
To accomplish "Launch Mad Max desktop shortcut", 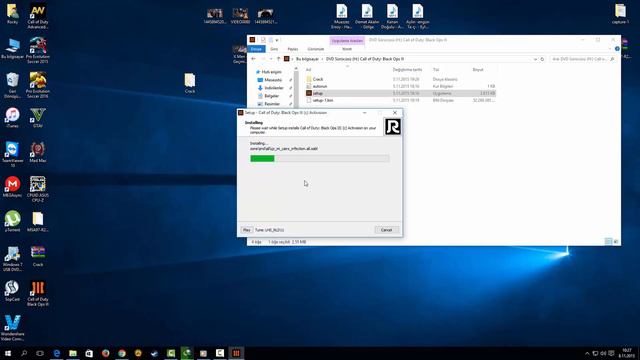I will 38,152.
